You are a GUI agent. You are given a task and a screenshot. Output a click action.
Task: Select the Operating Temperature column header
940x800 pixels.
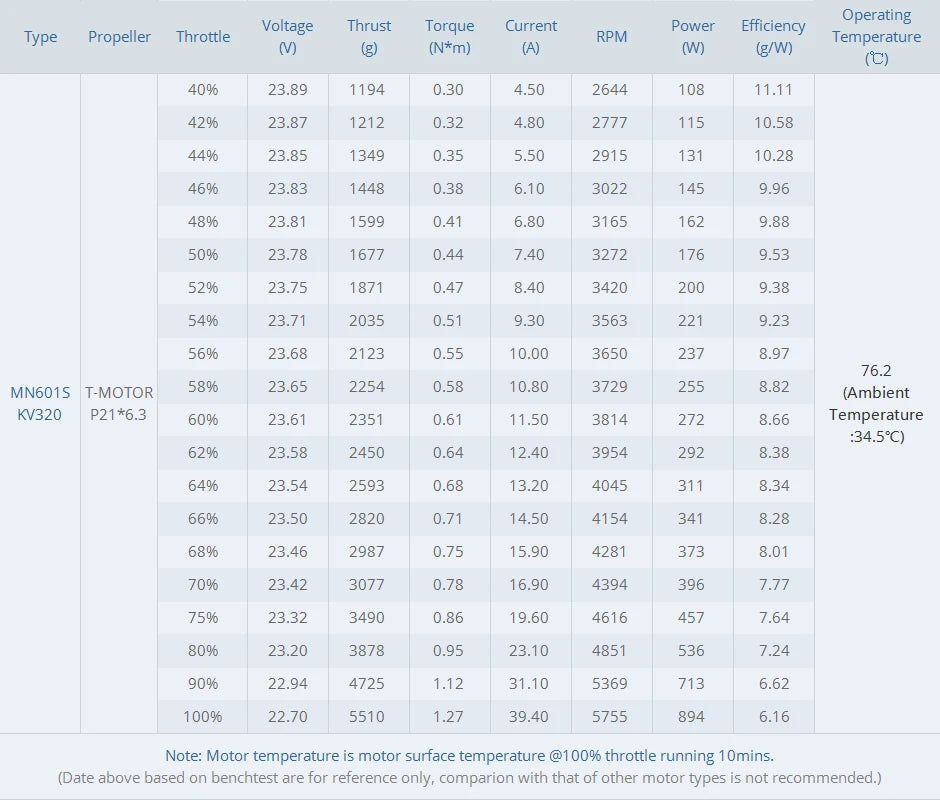pyautogui.click(x=876, y=37)
